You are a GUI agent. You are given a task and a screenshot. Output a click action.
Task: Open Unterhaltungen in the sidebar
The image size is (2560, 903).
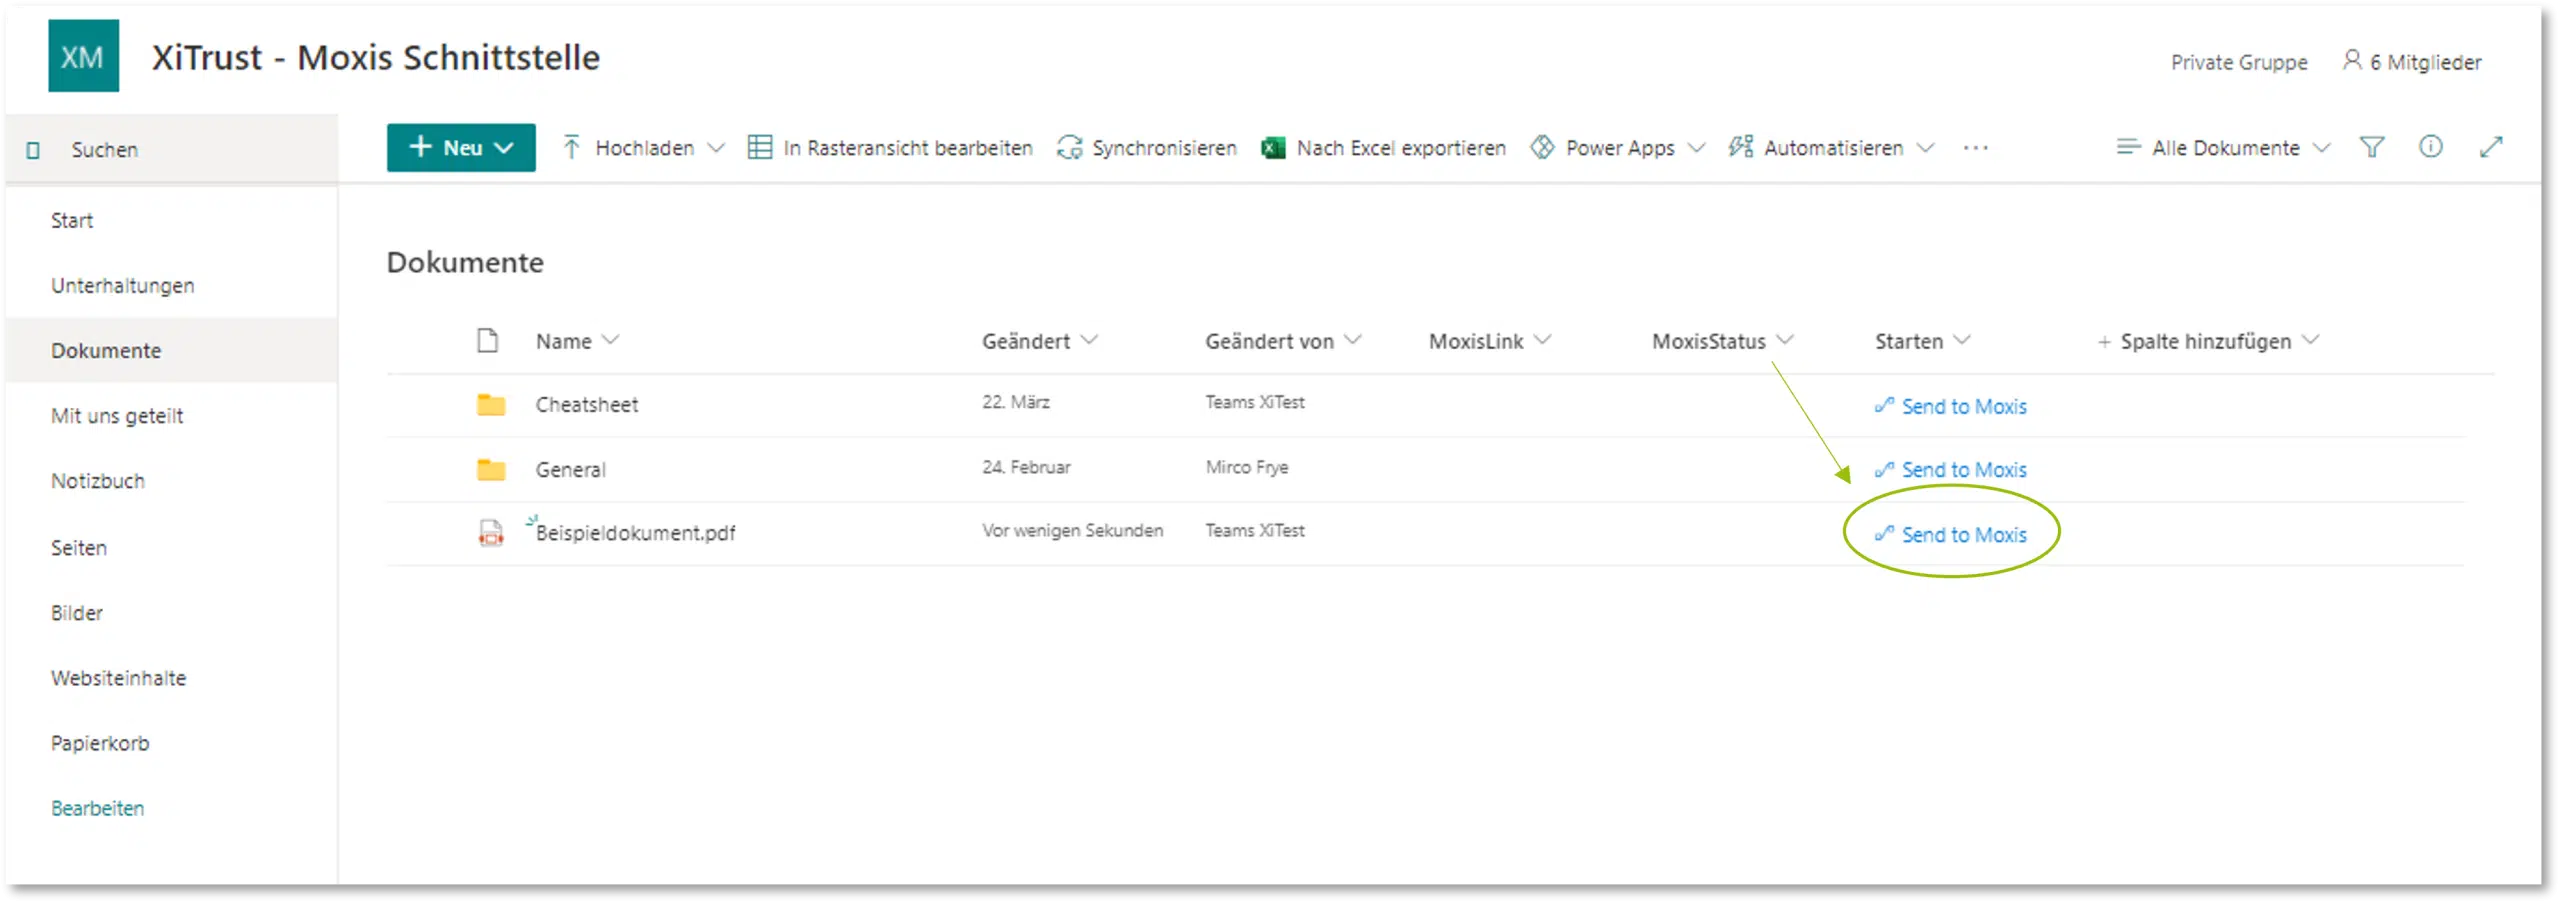(123, 286)
